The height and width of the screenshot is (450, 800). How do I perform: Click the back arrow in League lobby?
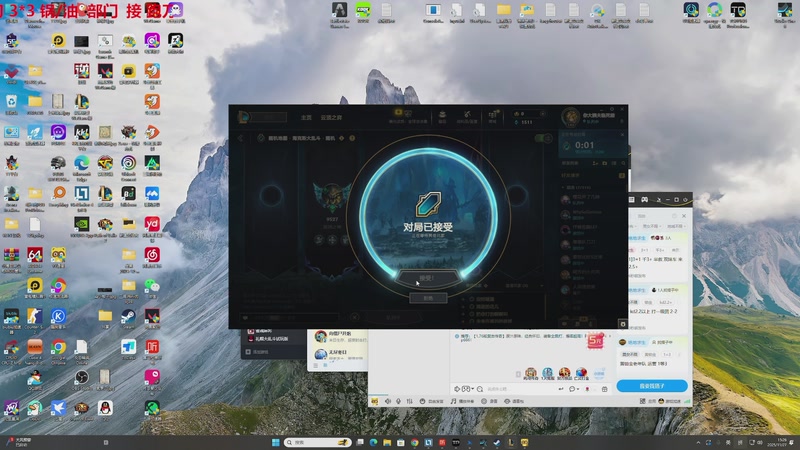[x=241, y=138]
